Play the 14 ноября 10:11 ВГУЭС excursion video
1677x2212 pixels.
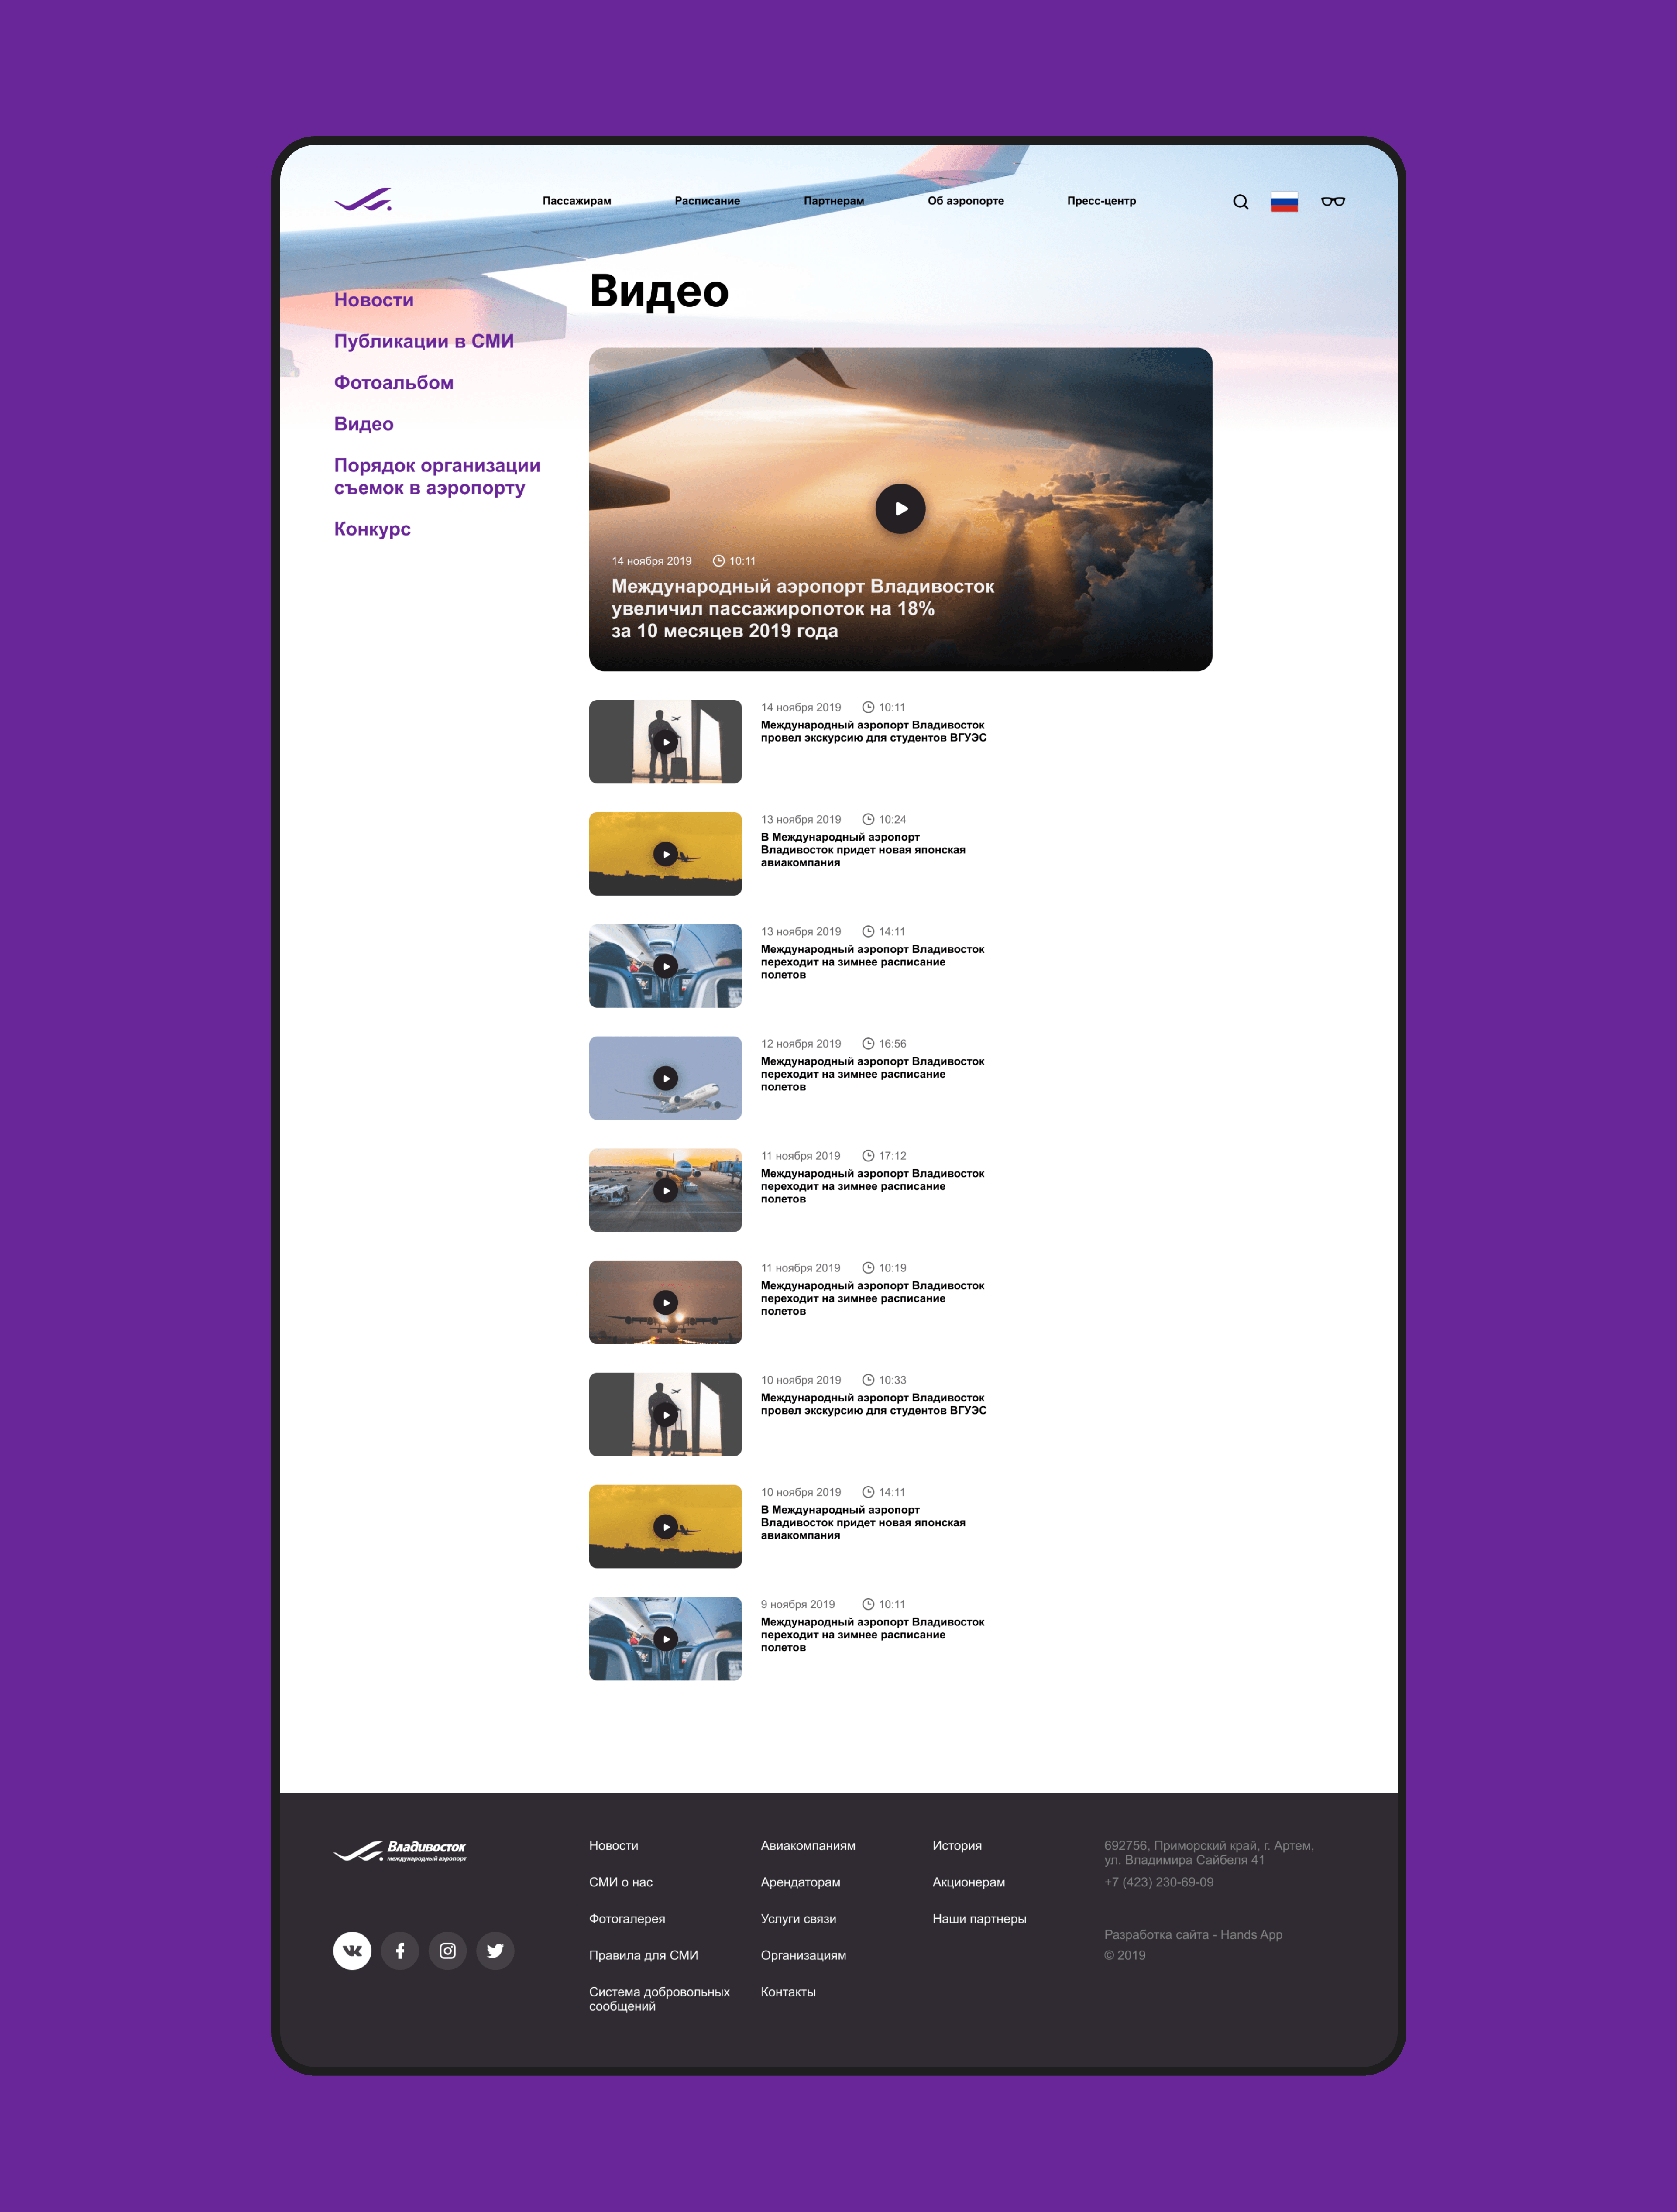[x=665, y=742]
